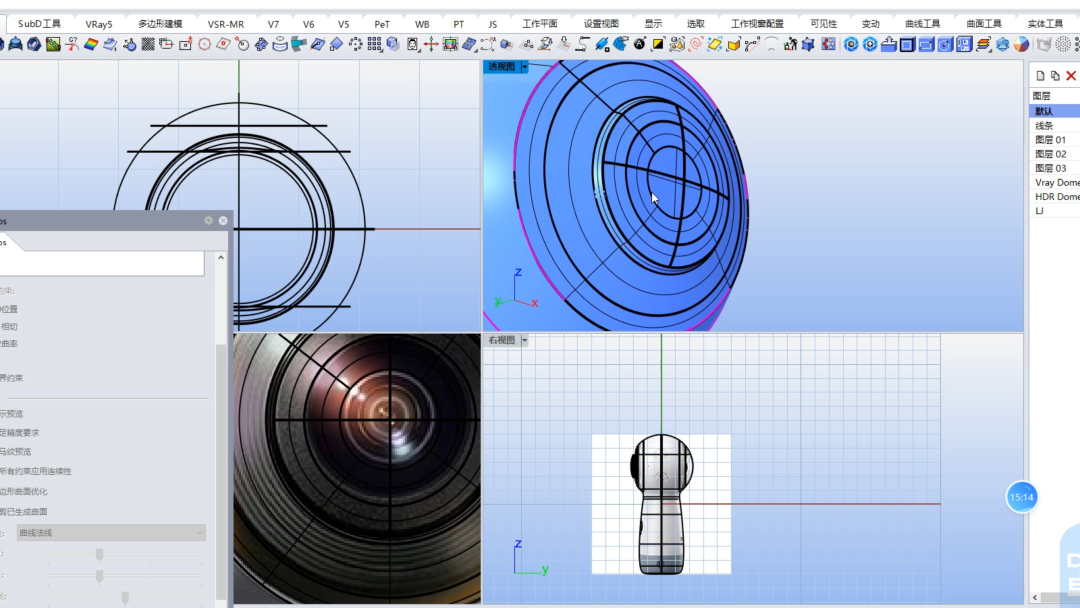
Task: Click the 透视图 viewport title
Action: tap(501, 67)
